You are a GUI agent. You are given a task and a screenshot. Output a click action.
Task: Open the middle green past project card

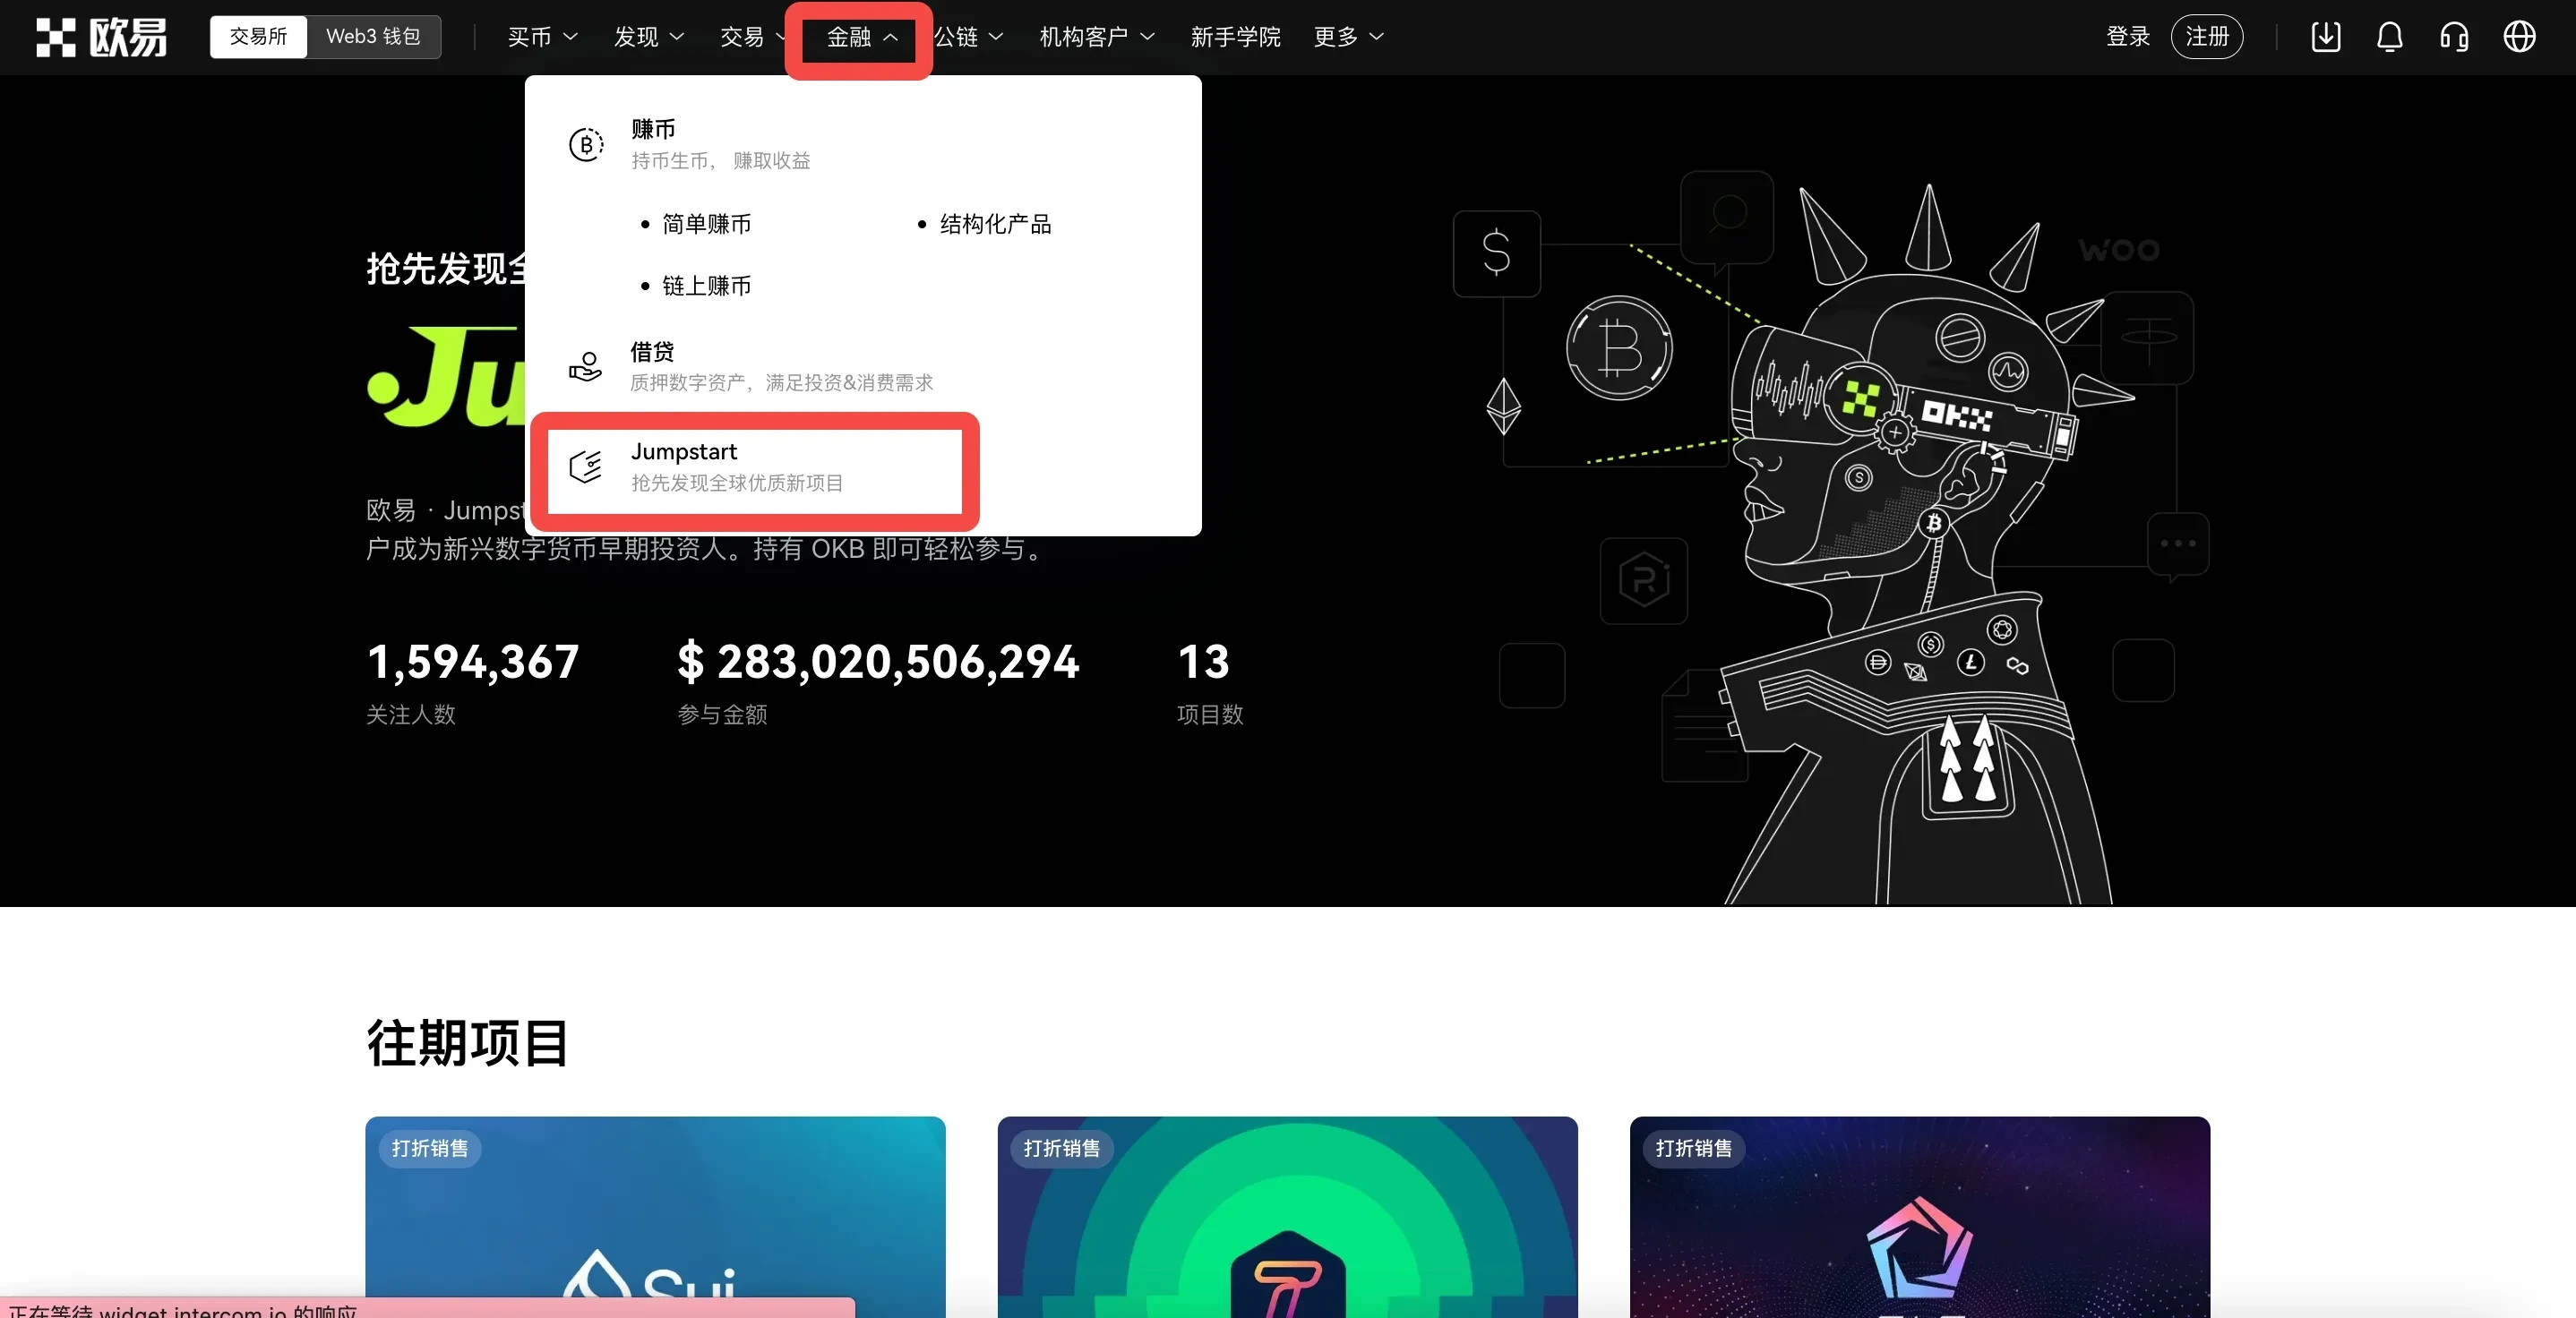(x=1287, y=1217)
